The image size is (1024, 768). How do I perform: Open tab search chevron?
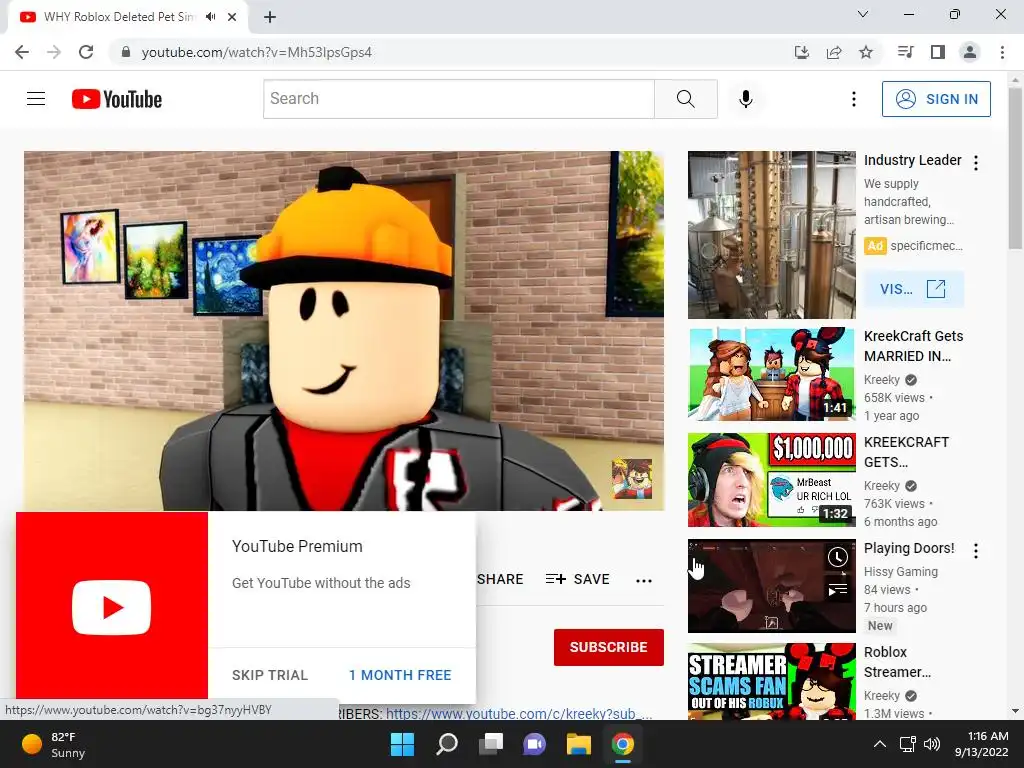pos(863,14)
